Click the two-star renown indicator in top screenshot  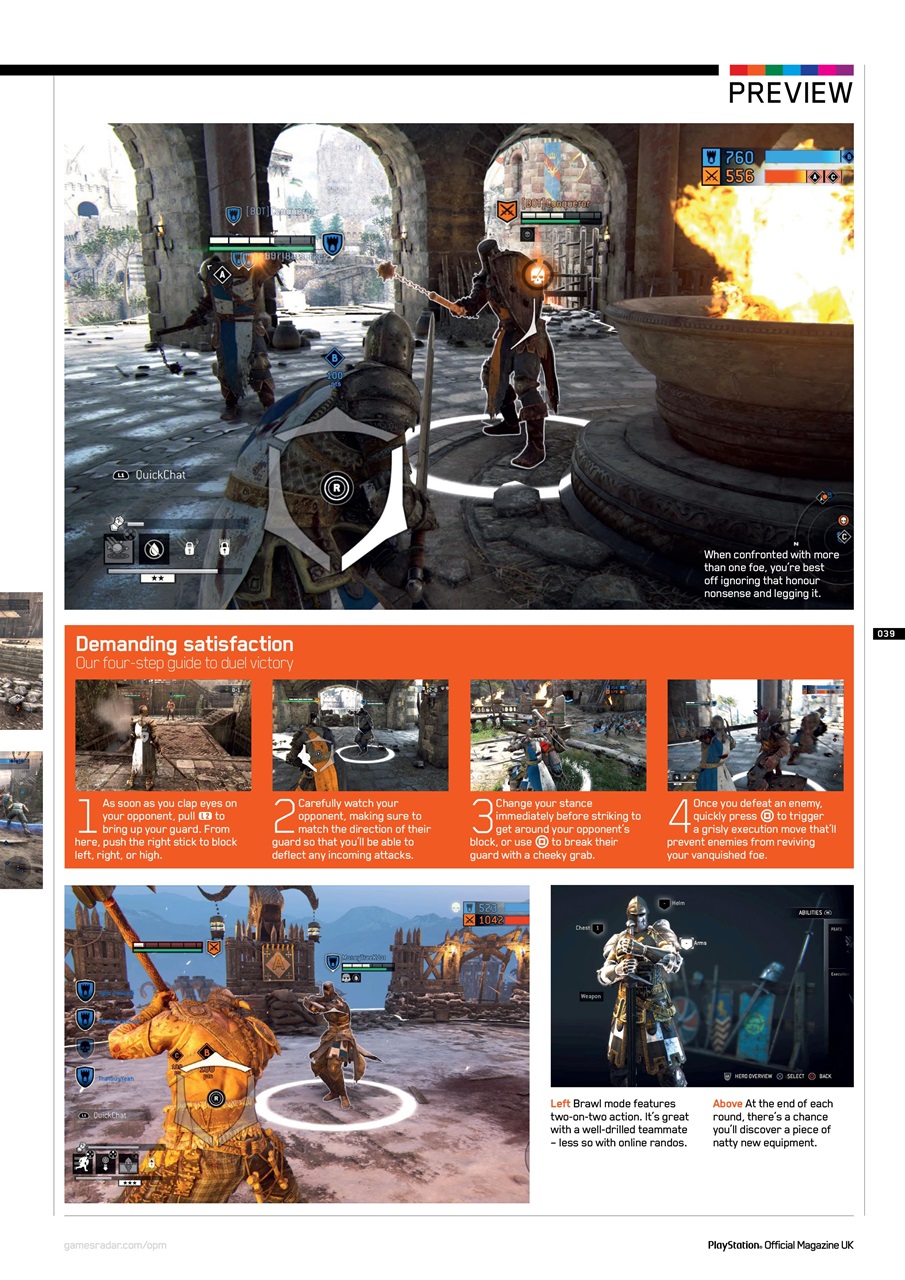[157, 578]
